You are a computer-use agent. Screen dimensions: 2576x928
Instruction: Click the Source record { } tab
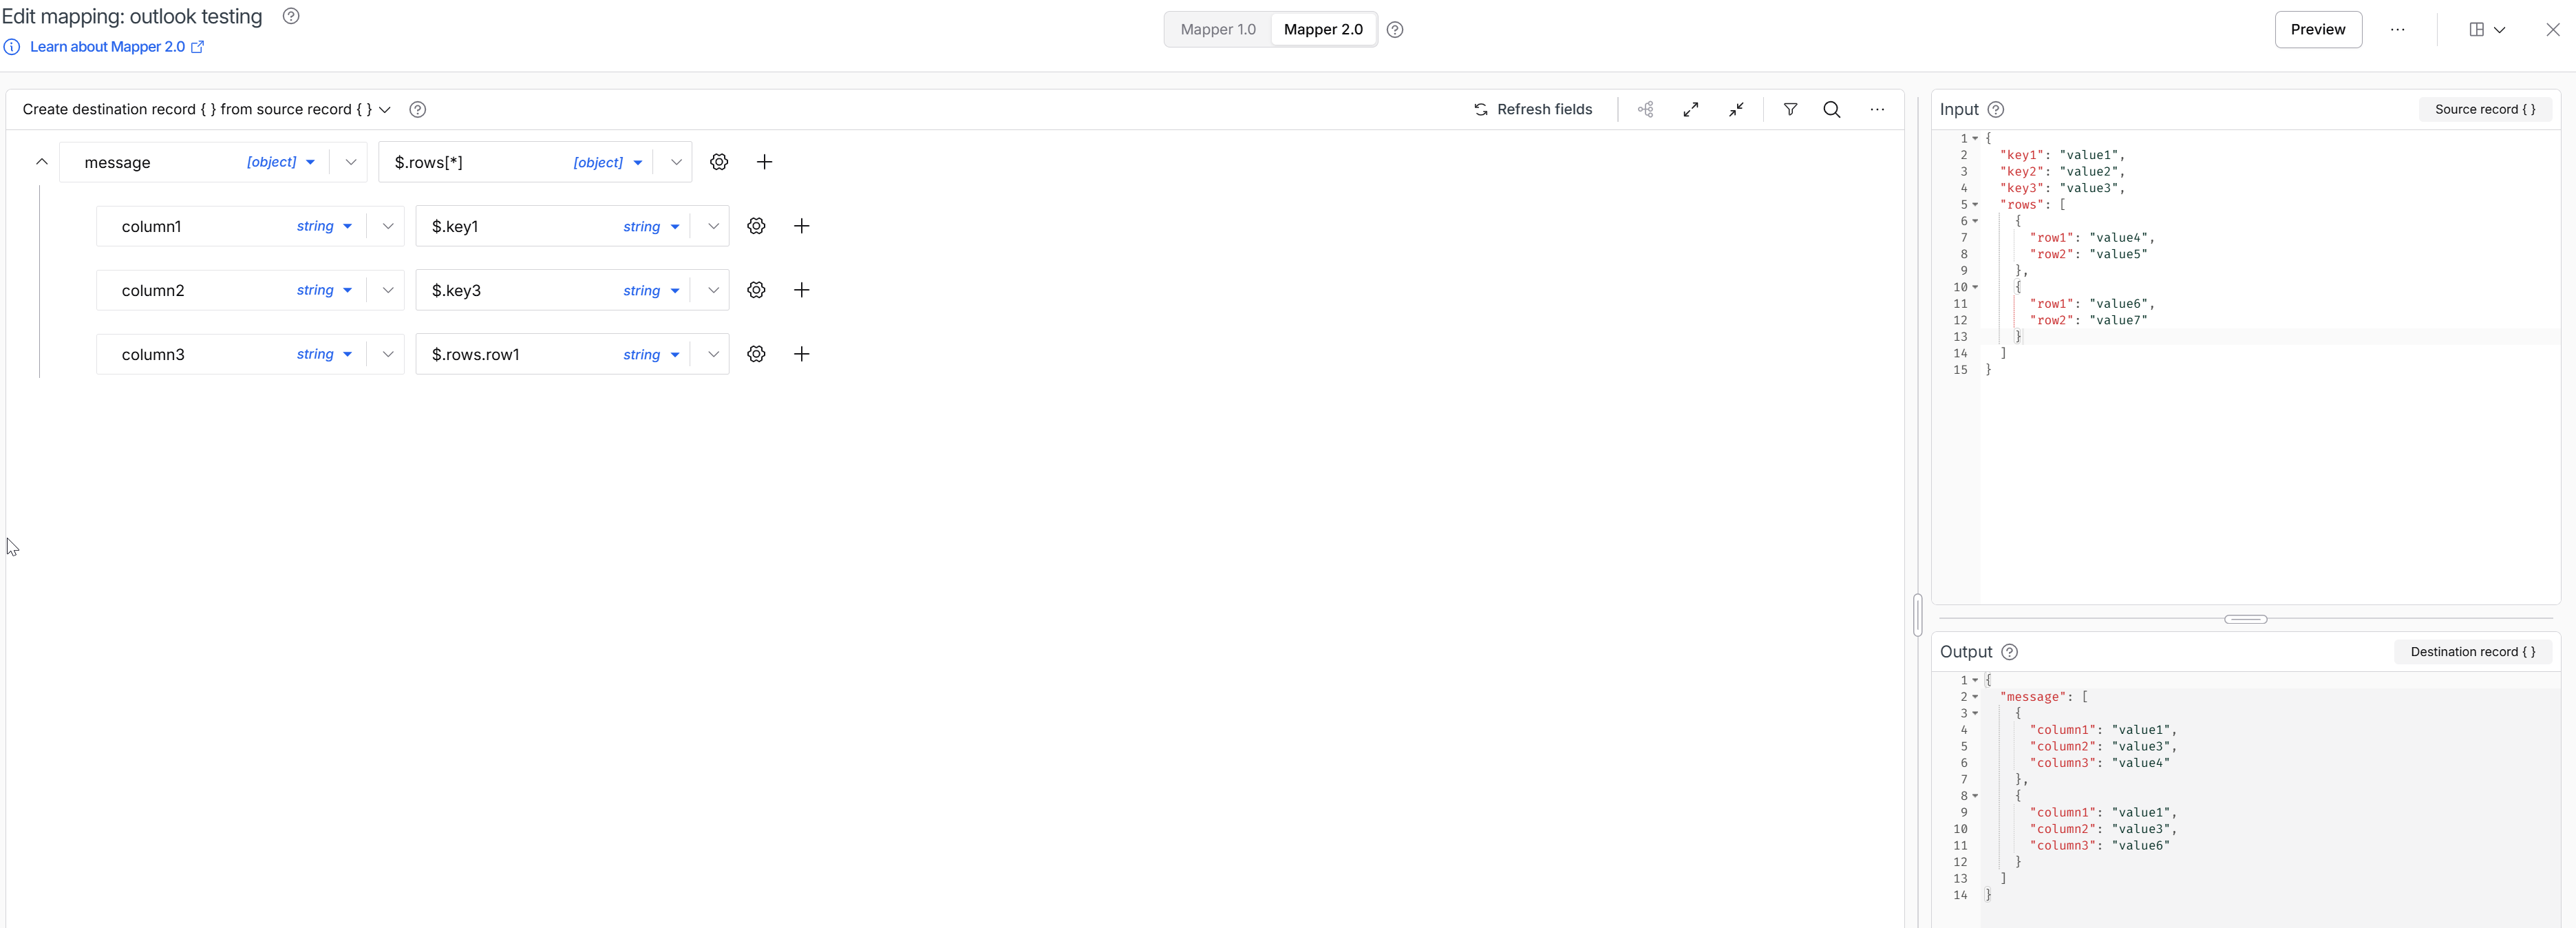(x=2484, y=110)
